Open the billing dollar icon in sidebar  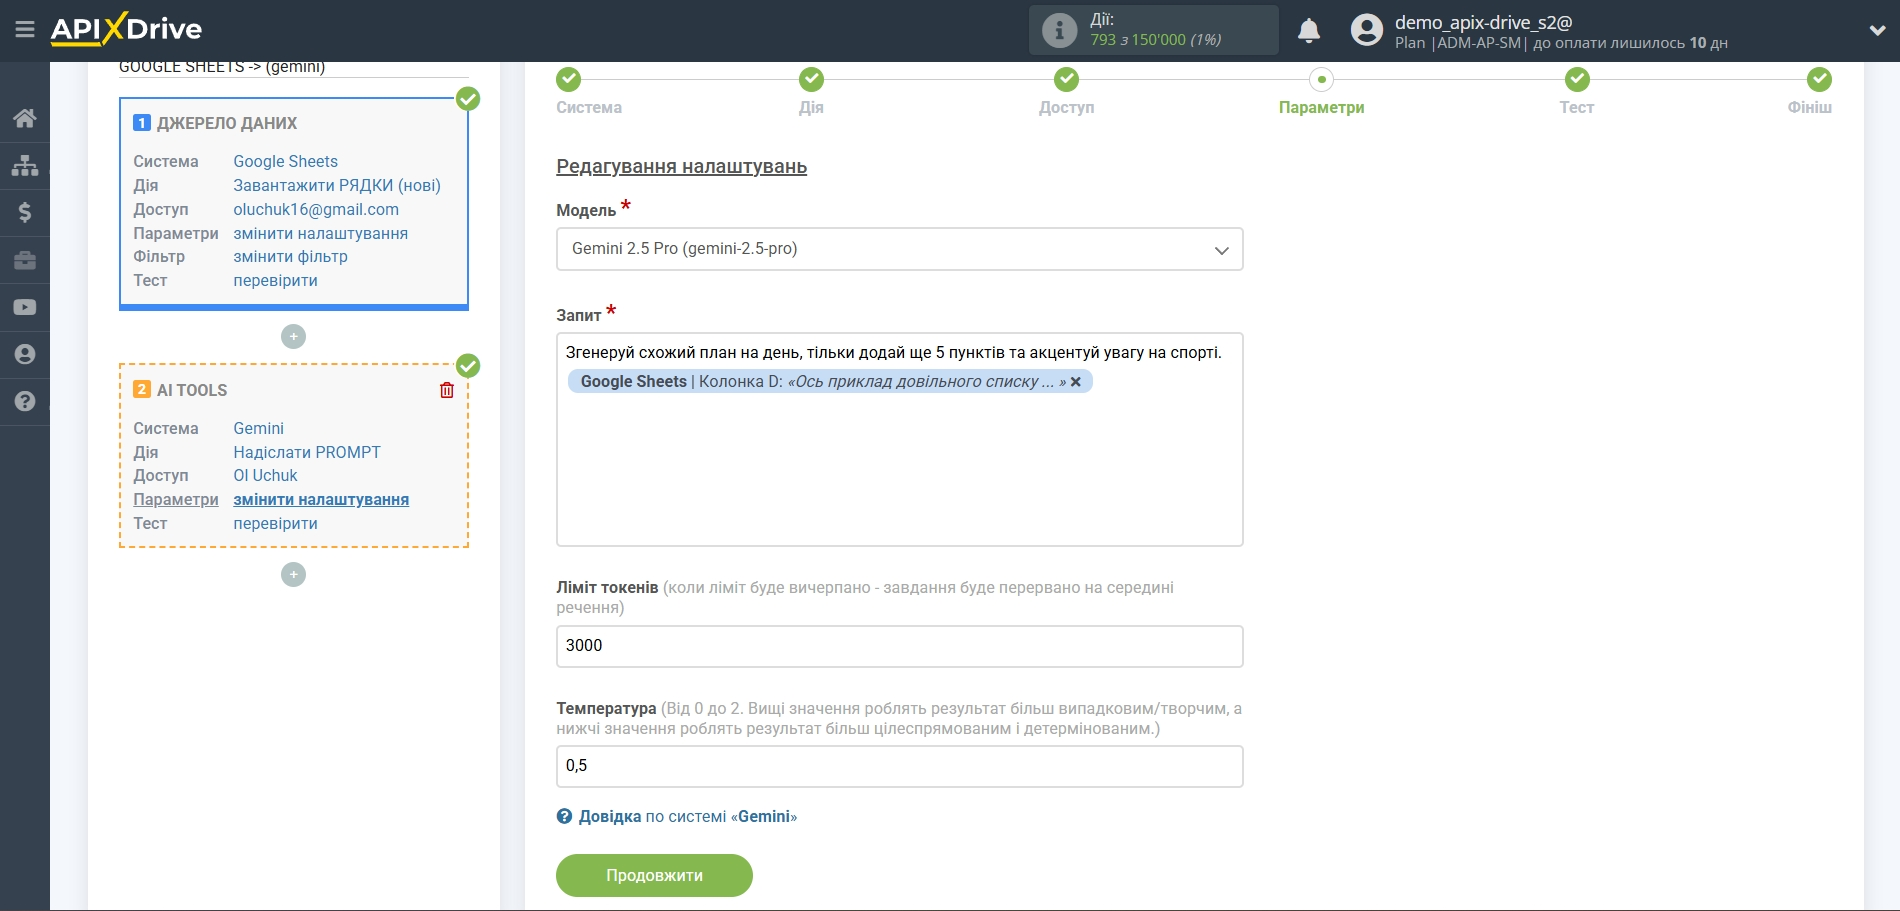[x=25, y=212]
